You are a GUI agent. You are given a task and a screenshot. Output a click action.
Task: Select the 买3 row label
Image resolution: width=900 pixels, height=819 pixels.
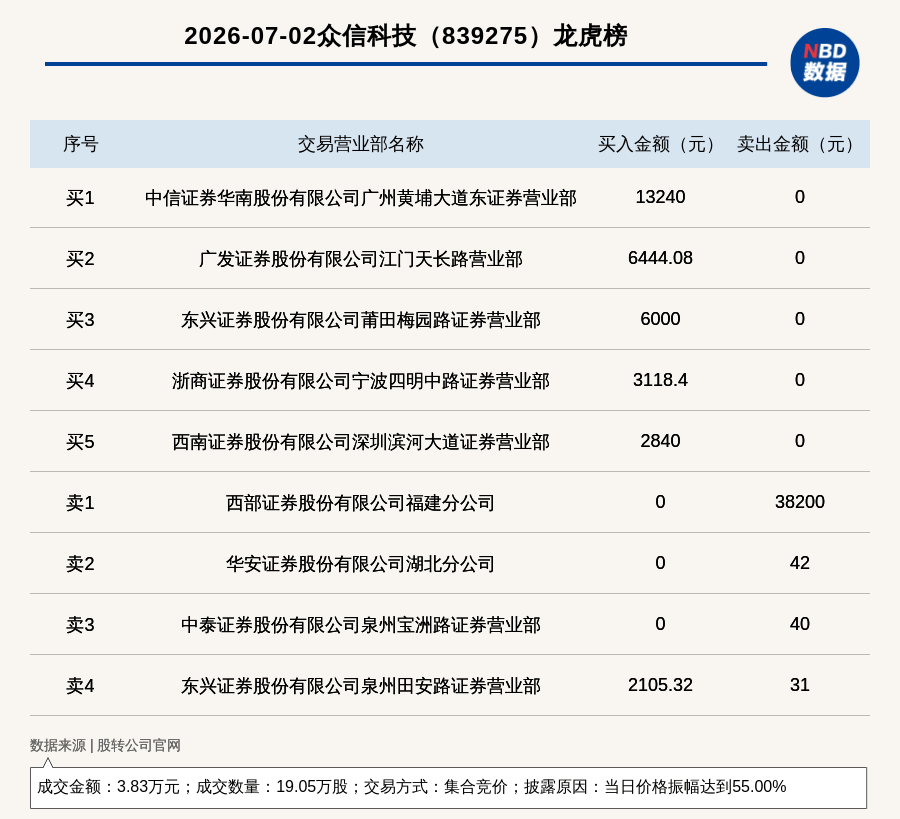tap(80, 320)
